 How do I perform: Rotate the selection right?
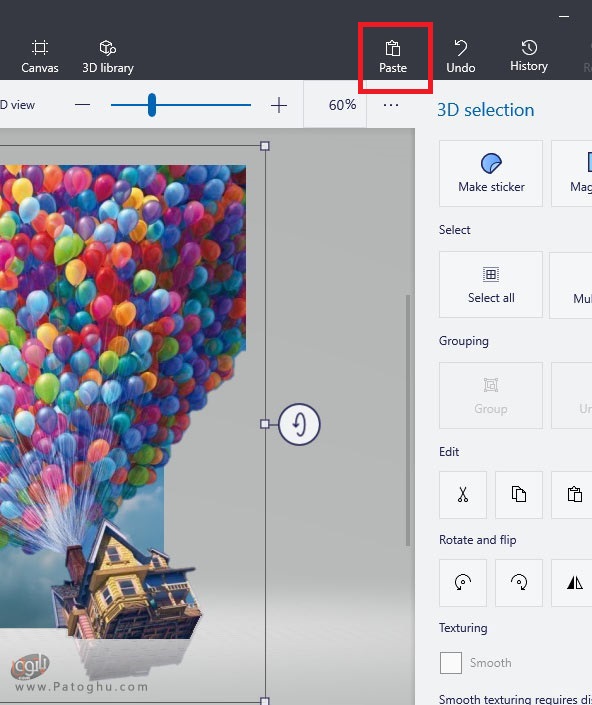519,583
